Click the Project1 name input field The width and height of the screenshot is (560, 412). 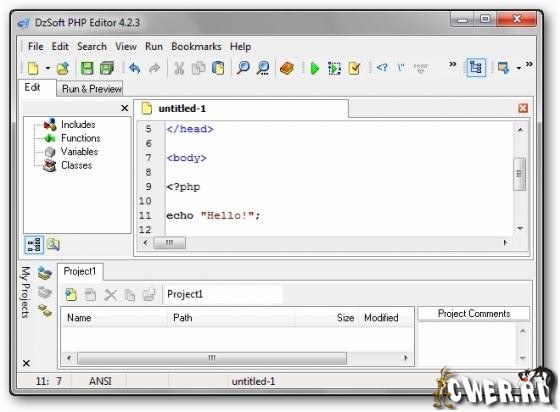click(223, 294)
